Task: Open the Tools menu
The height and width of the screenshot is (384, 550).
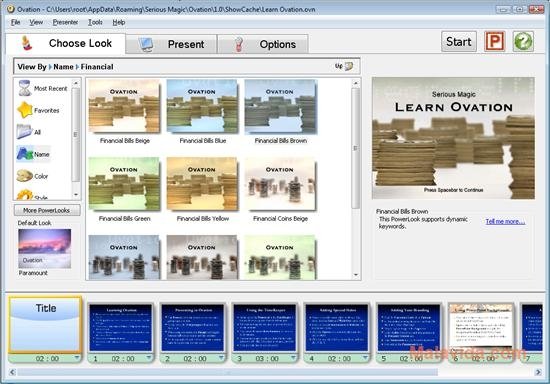Action: (x=95, y=22)
